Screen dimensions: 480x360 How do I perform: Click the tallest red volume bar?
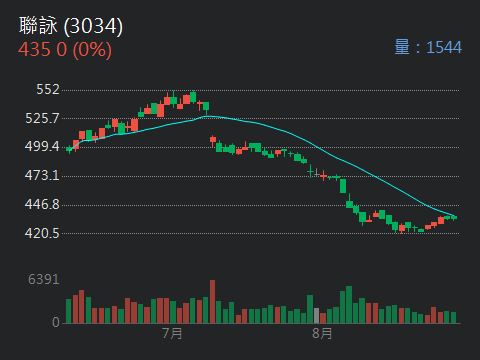(x=212, y=302)
